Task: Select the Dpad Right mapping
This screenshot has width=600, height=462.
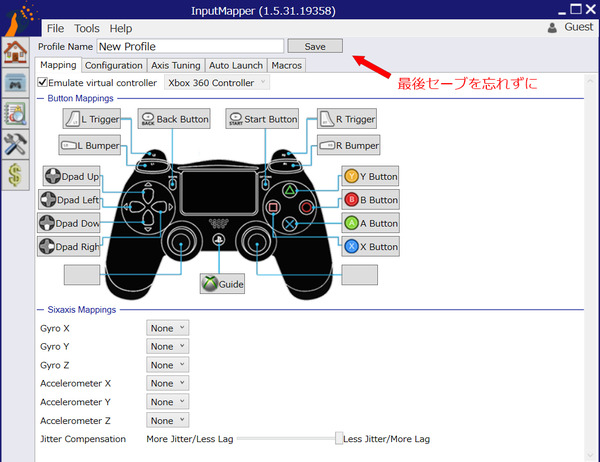Action: 69,247
